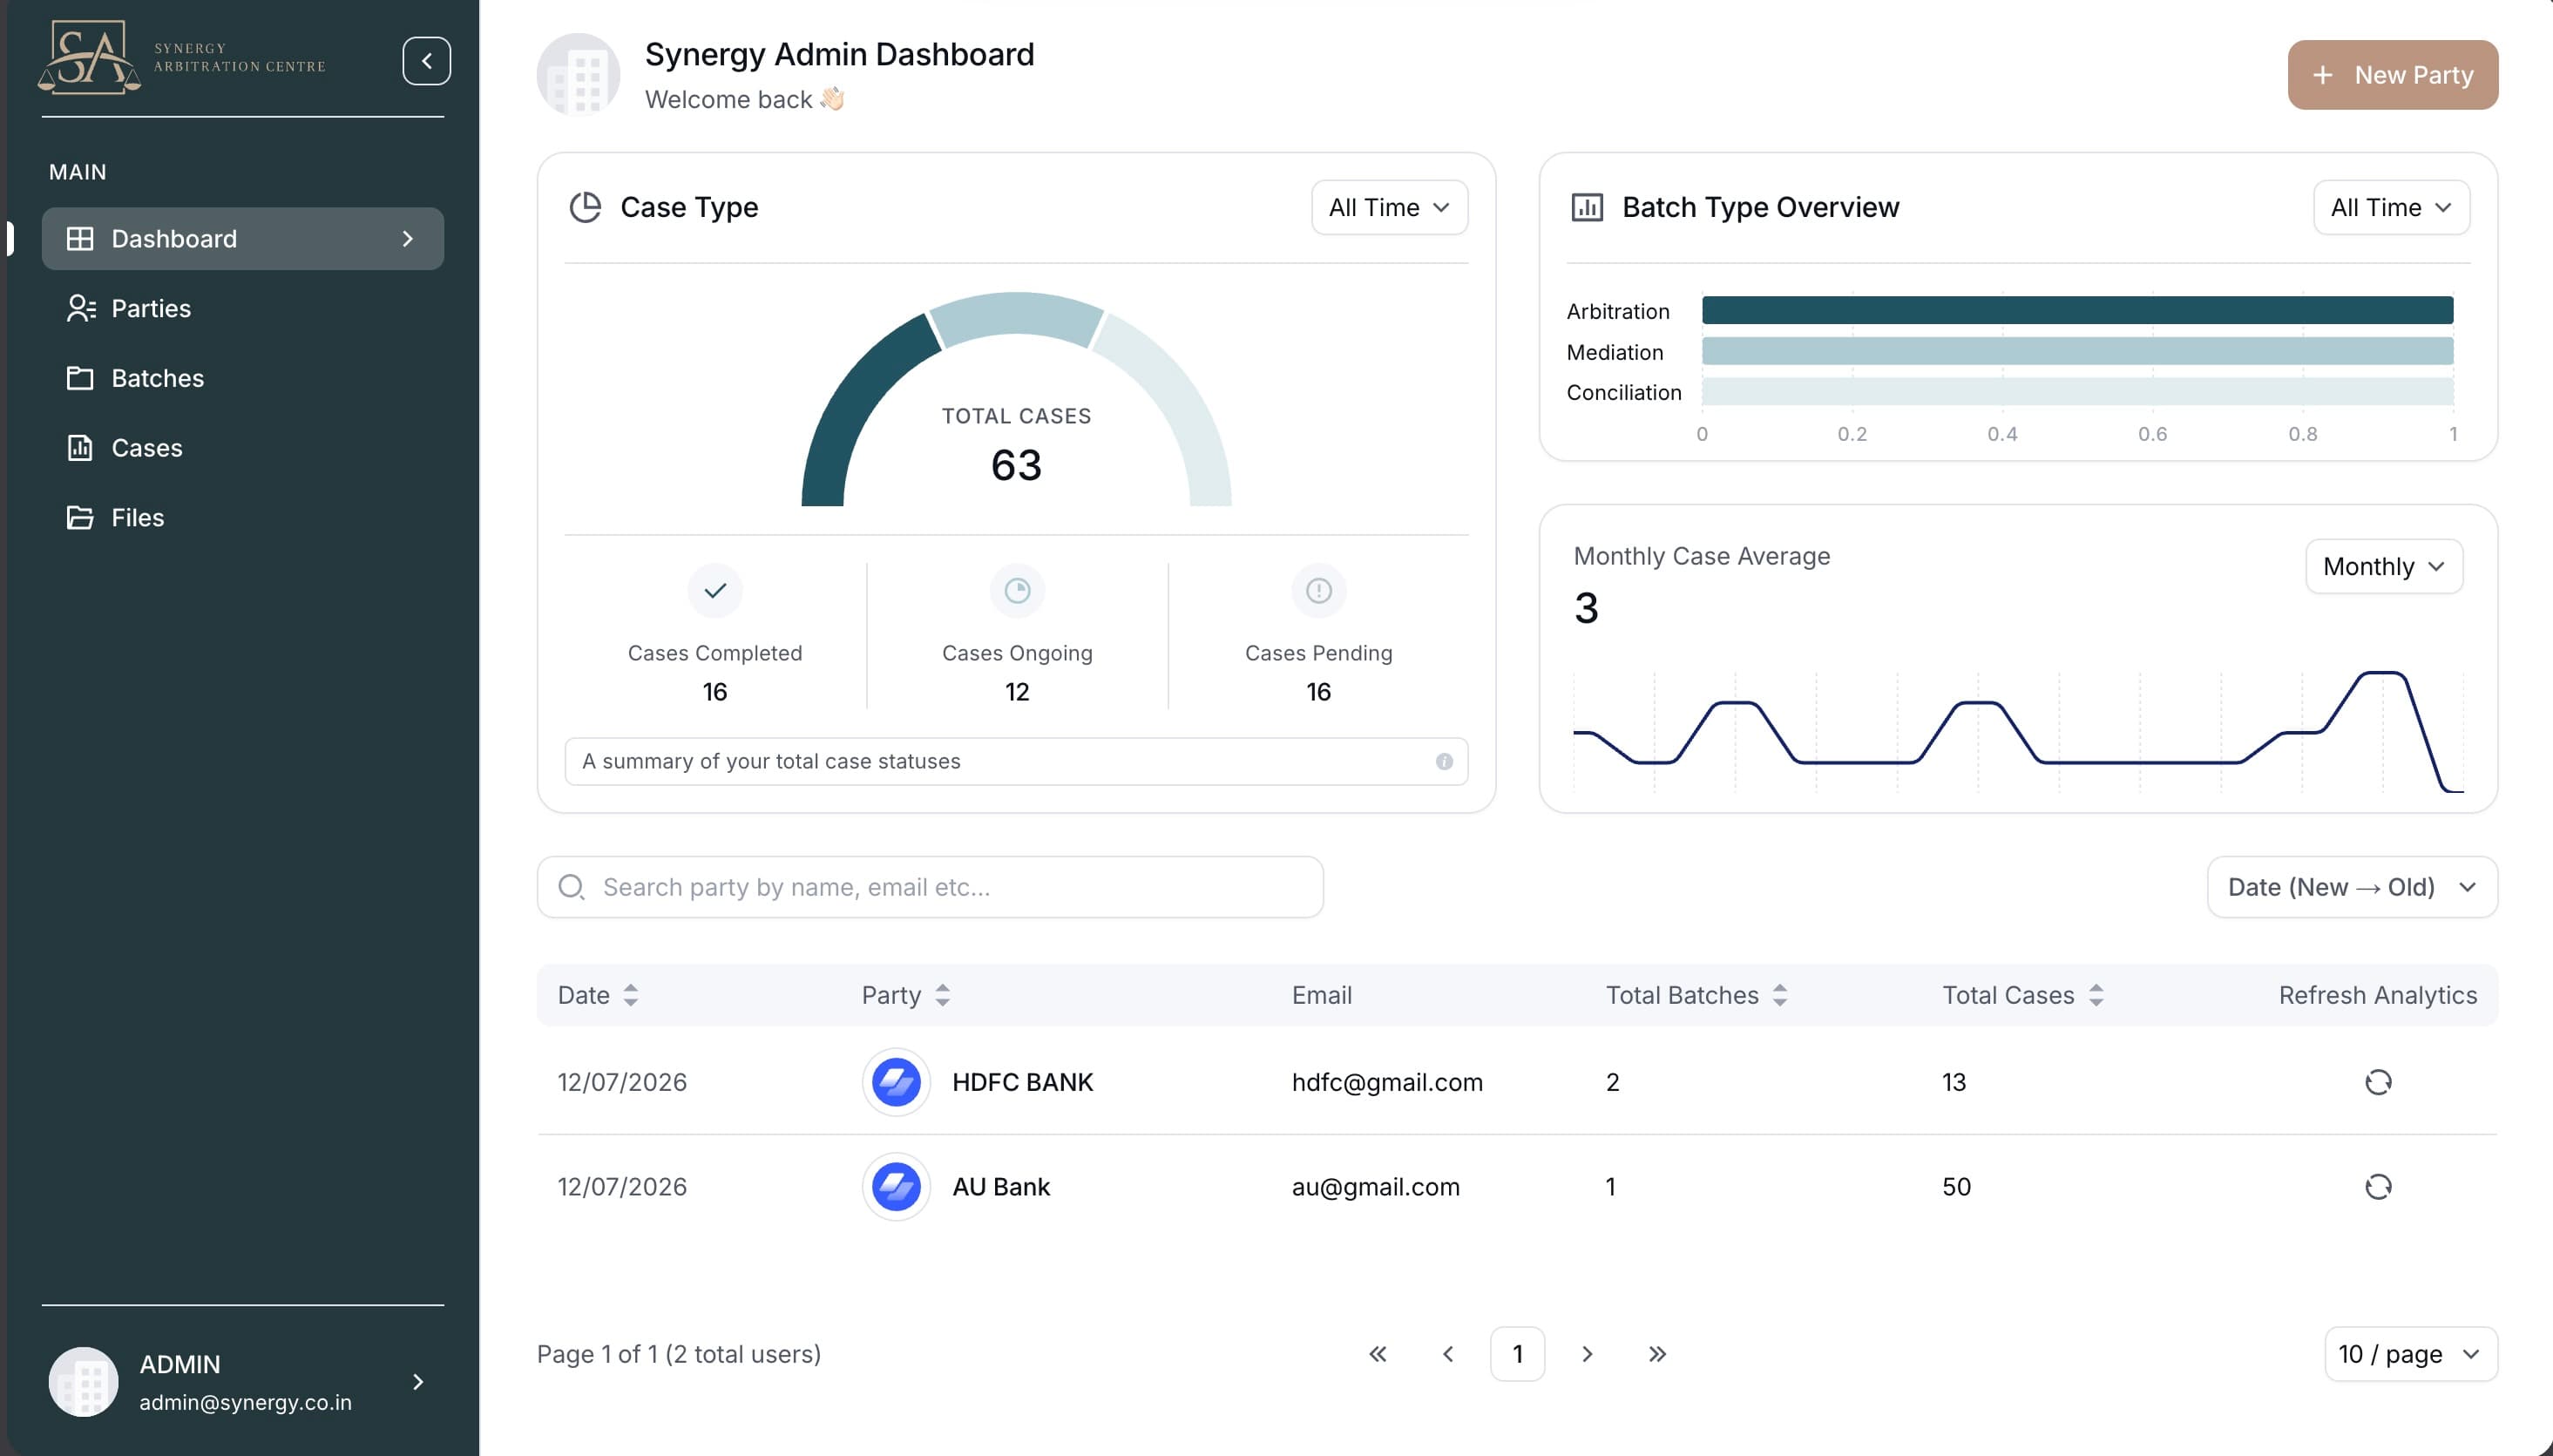Collapse the sidebar with the arrow button
Image resolution: width=2553 pixels, height=1456 pixels.
tap(426, 61)
